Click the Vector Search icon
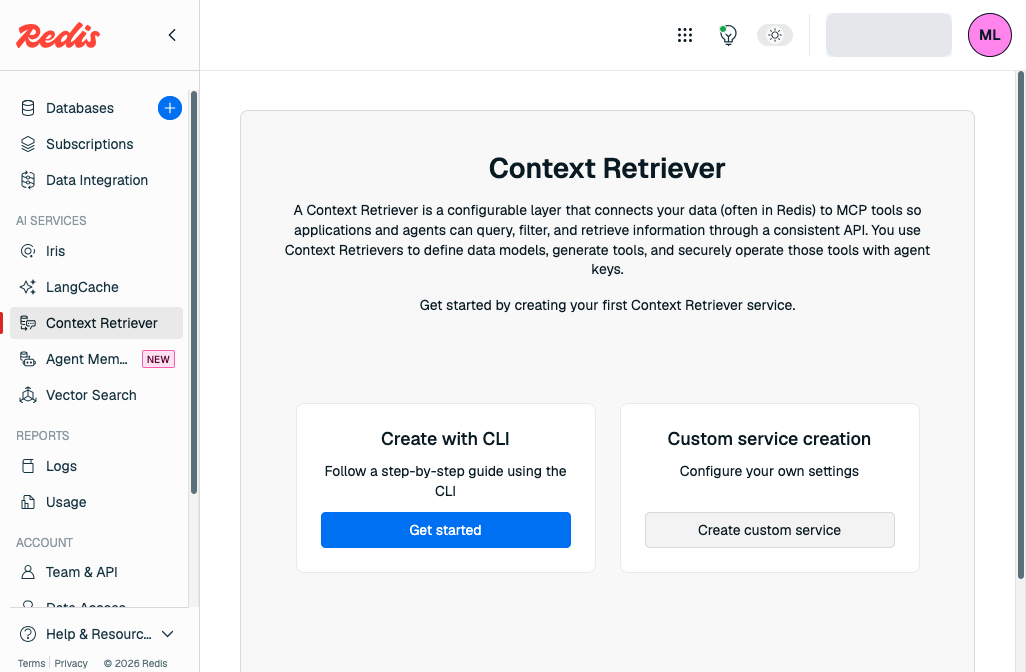The width and height of the screenshot is (1026, 672). (27, 395)
